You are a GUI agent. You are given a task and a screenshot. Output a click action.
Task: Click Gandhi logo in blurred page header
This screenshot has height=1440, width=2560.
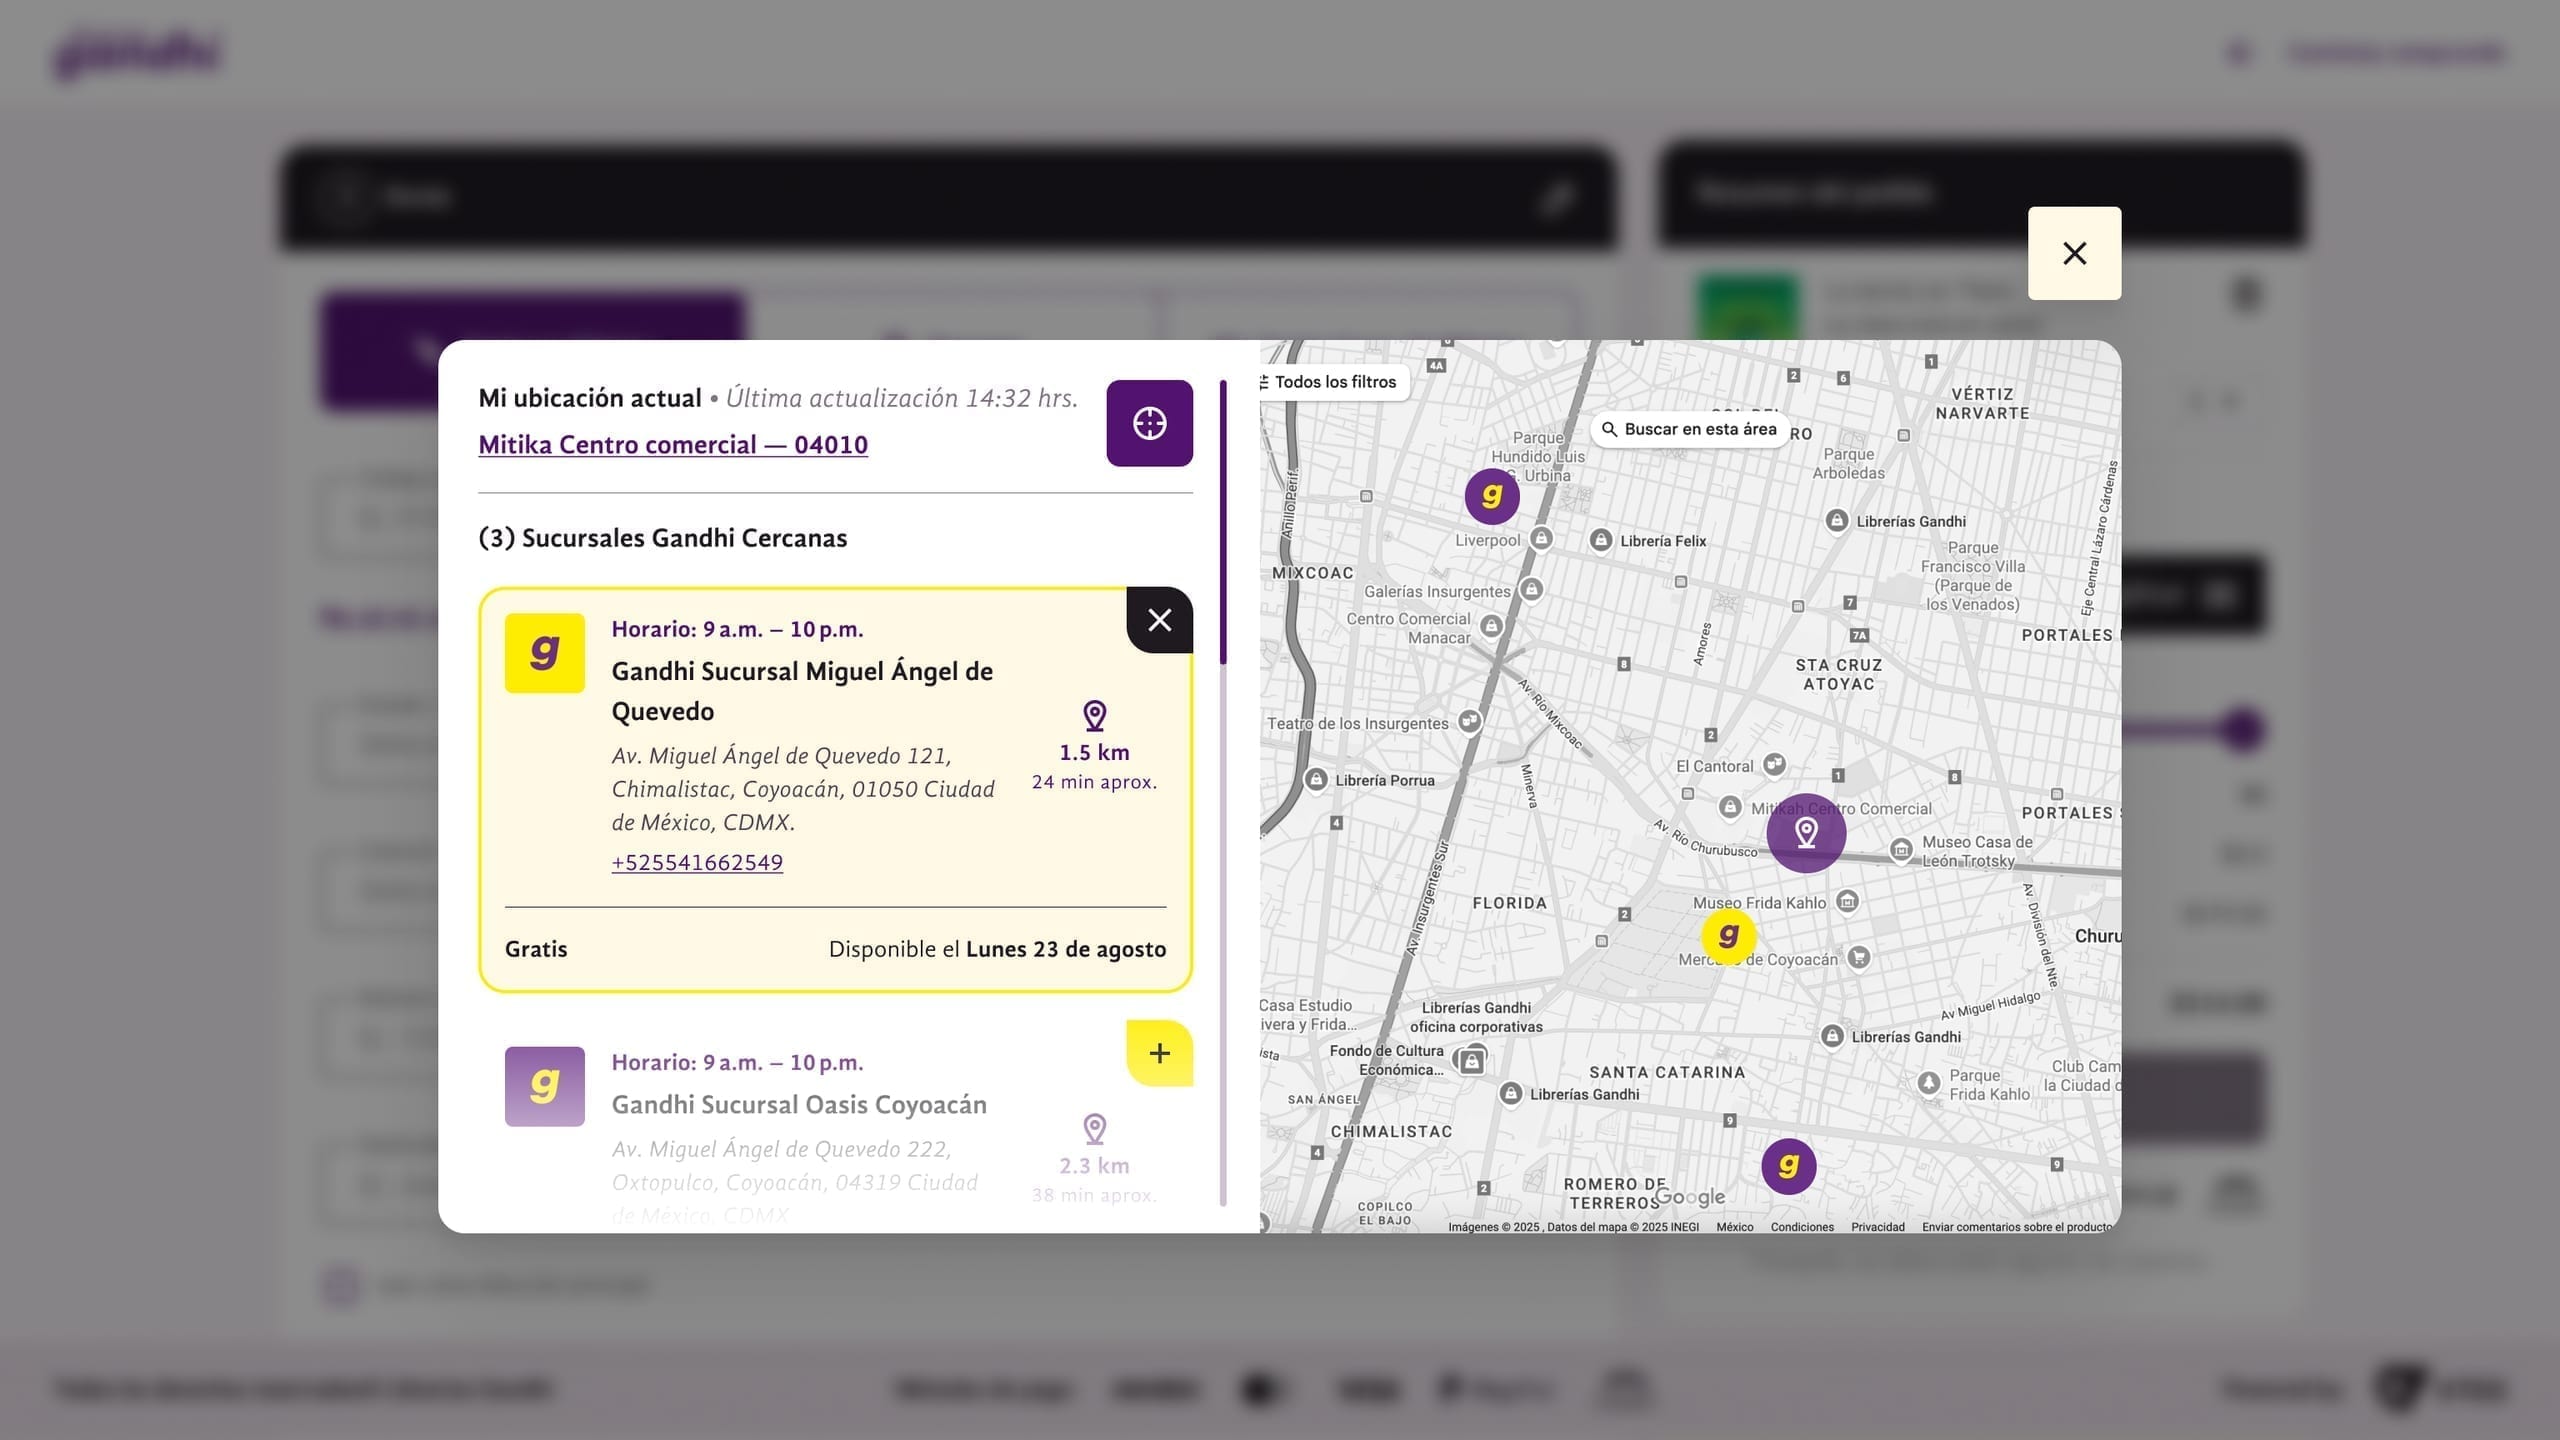coord(137,54)
